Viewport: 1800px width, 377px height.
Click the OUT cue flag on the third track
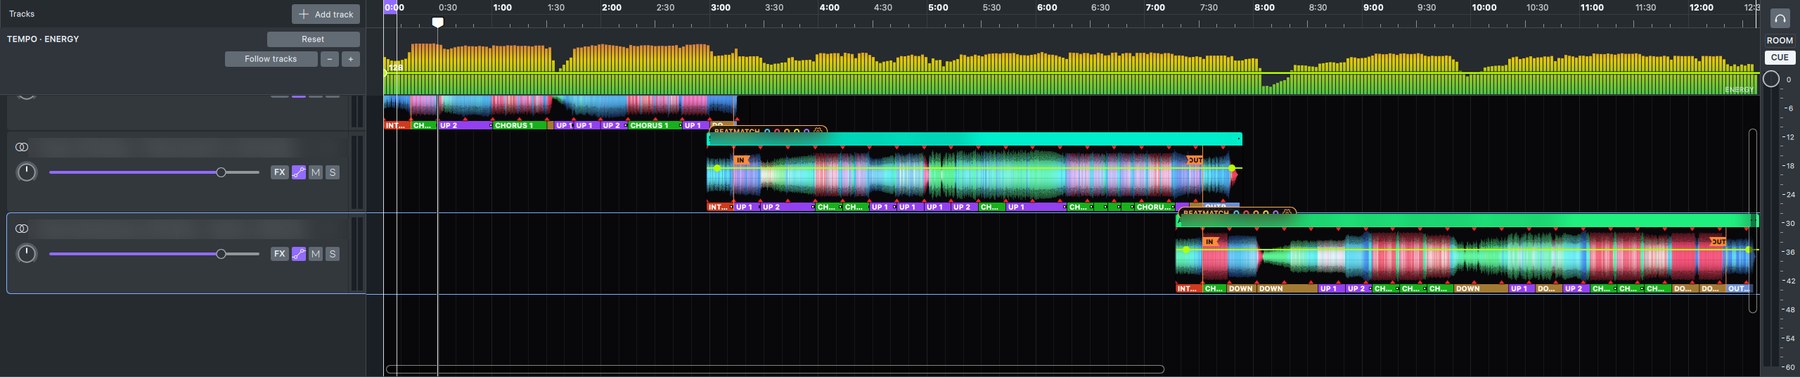click(x=1718, y=242)
